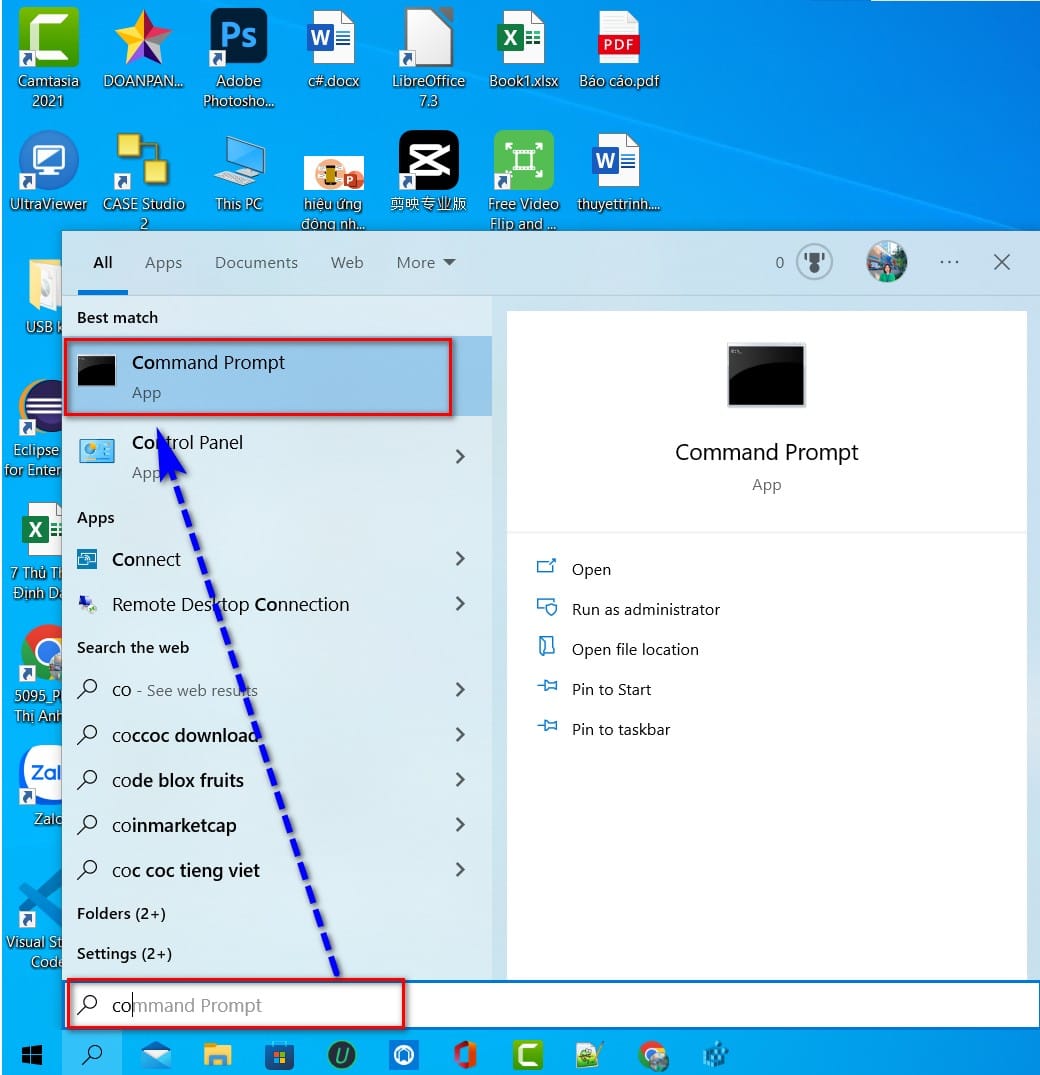The width and height of the screenshot is (1040, 1075).
Task: Open Chrome from taskbar
Action: point(653,1054)
